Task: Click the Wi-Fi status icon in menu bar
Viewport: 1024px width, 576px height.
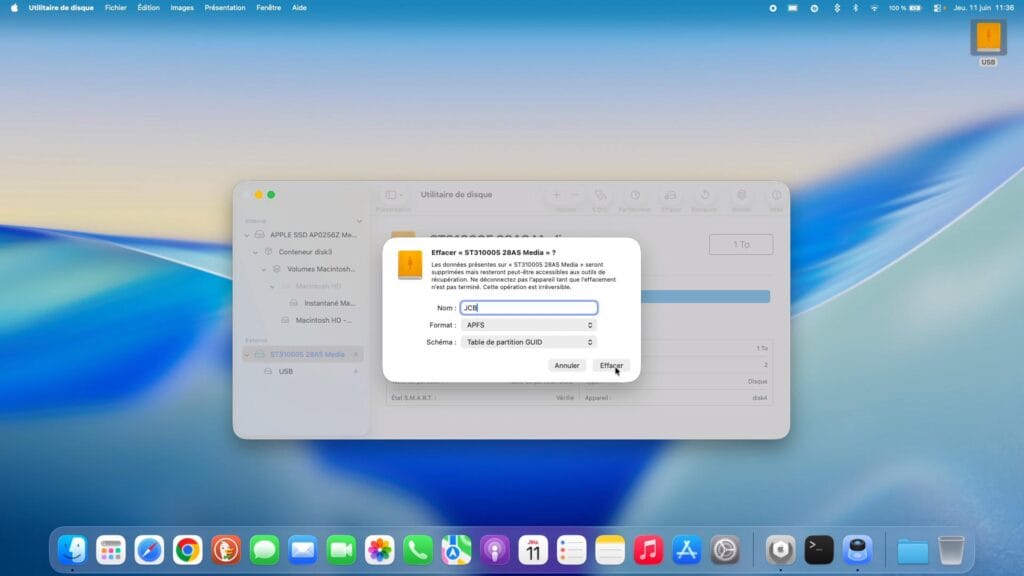Action: click(874, 8)
